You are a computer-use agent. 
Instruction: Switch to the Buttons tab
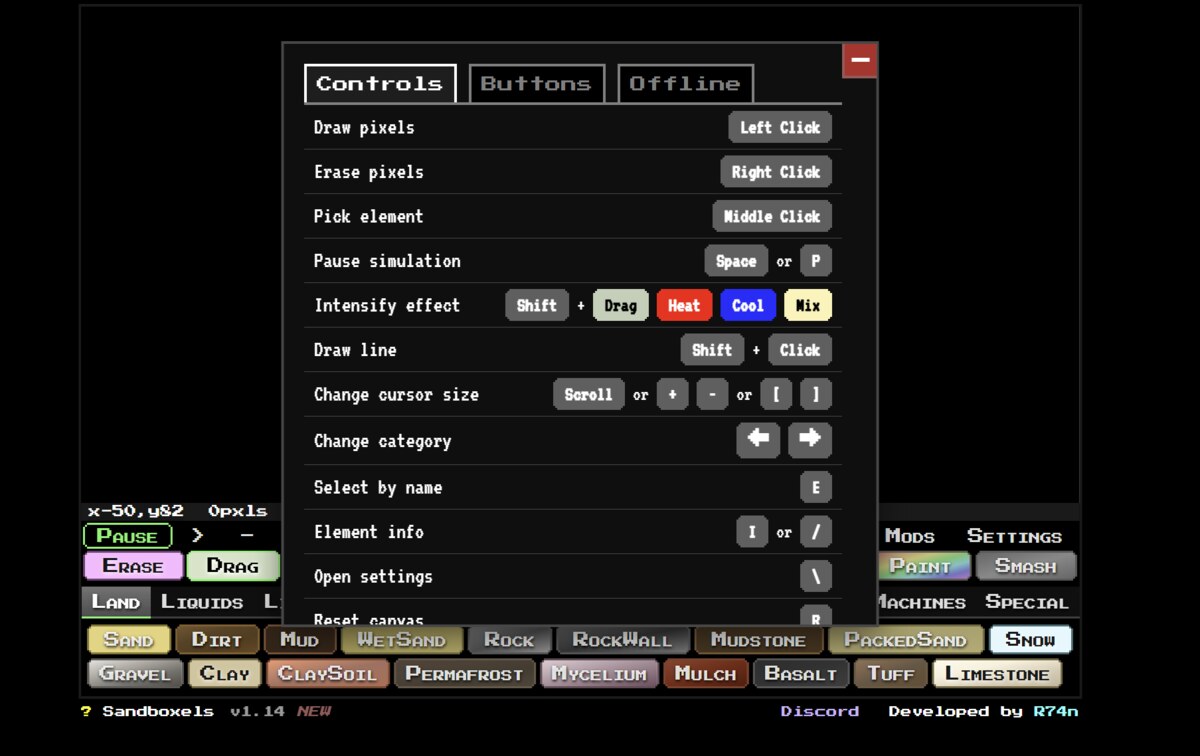537,84
